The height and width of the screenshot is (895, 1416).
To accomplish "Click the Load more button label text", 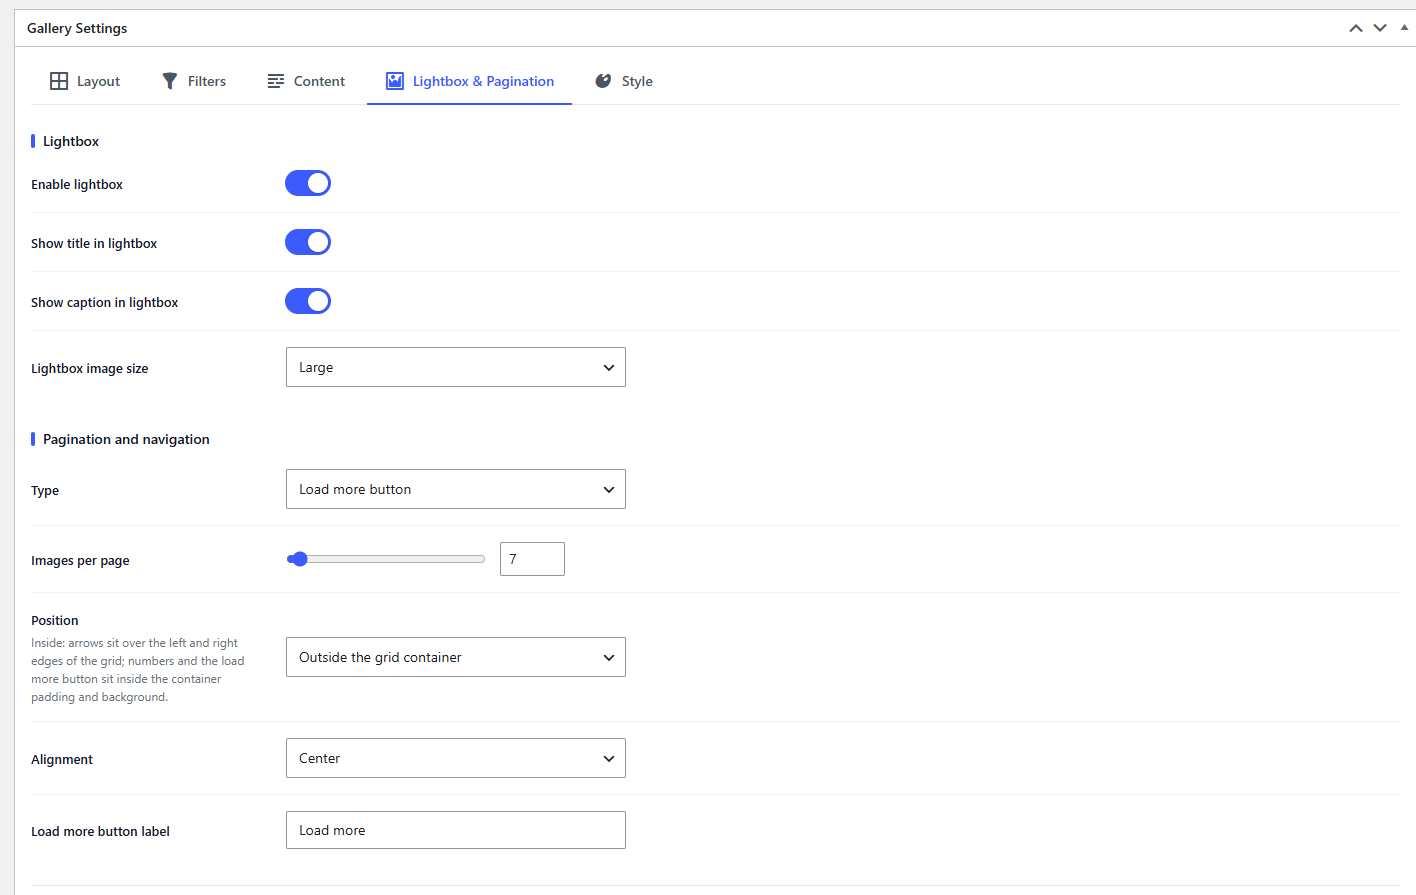I will click(100, 831).
